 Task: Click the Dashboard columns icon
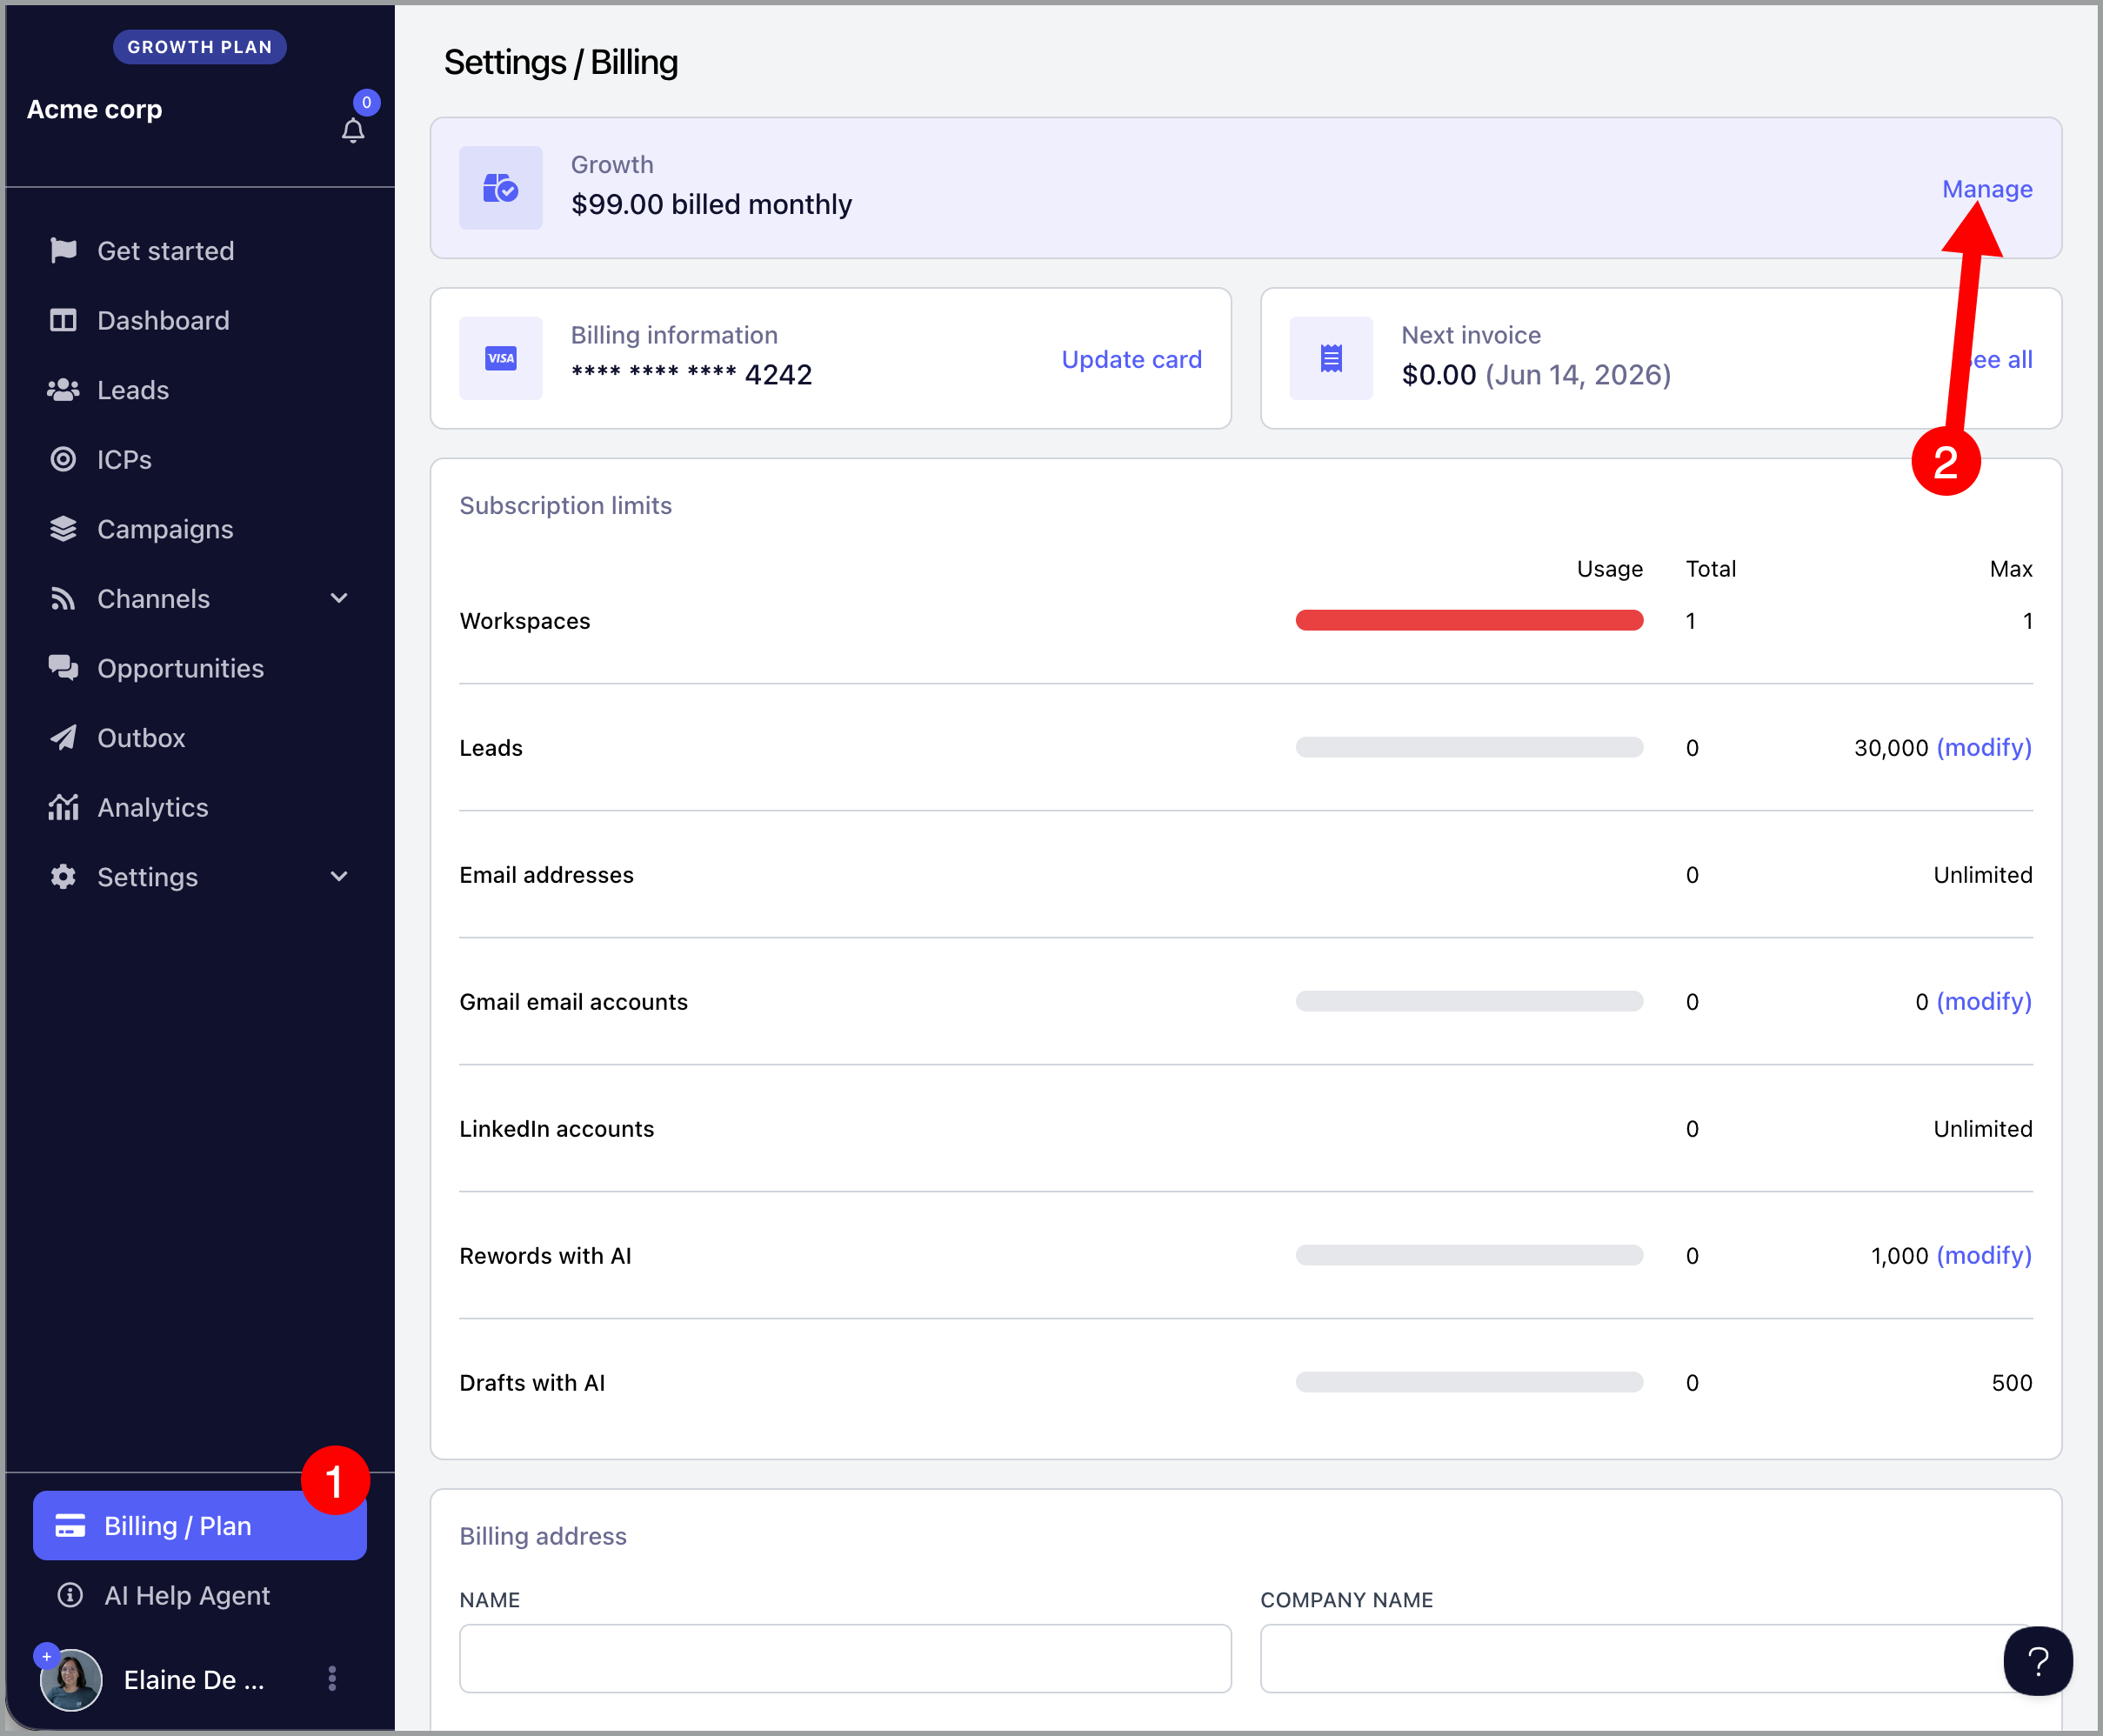[x=63, y=320]
